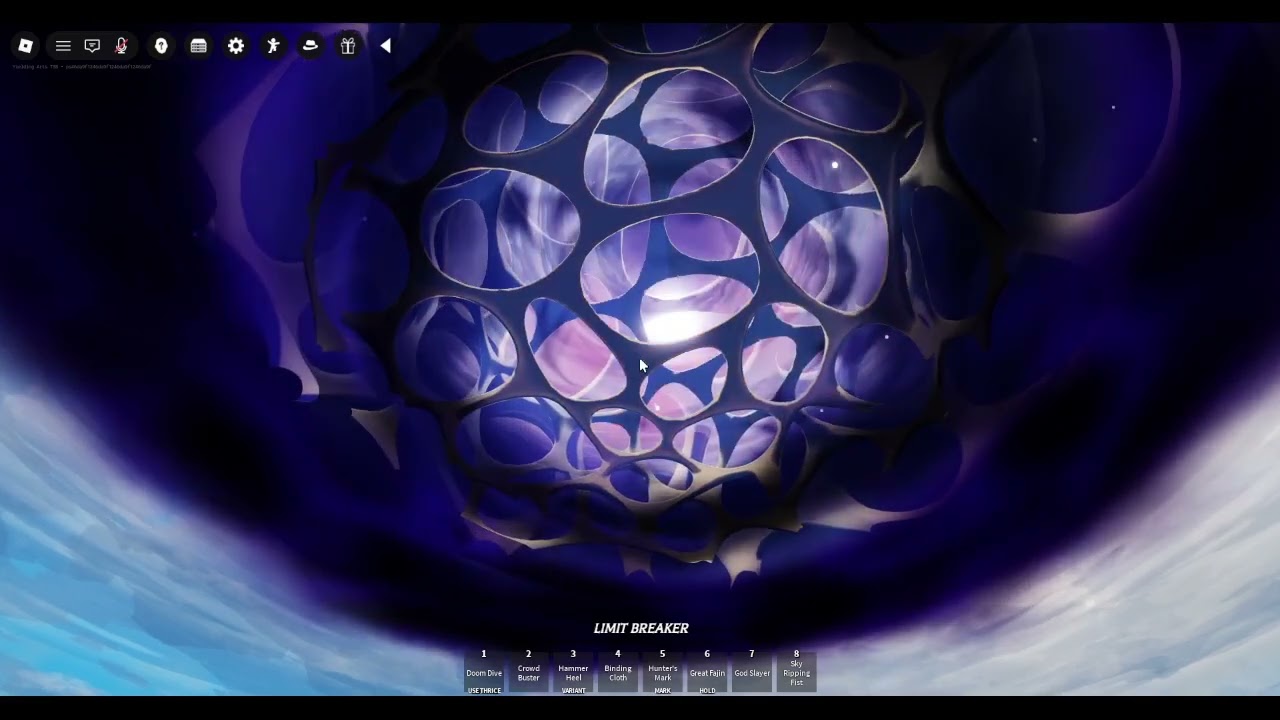Image resolution: width=1280 pixels, height=720 pixels.
Task: Open the chat window icon
Action: (92, 46)
